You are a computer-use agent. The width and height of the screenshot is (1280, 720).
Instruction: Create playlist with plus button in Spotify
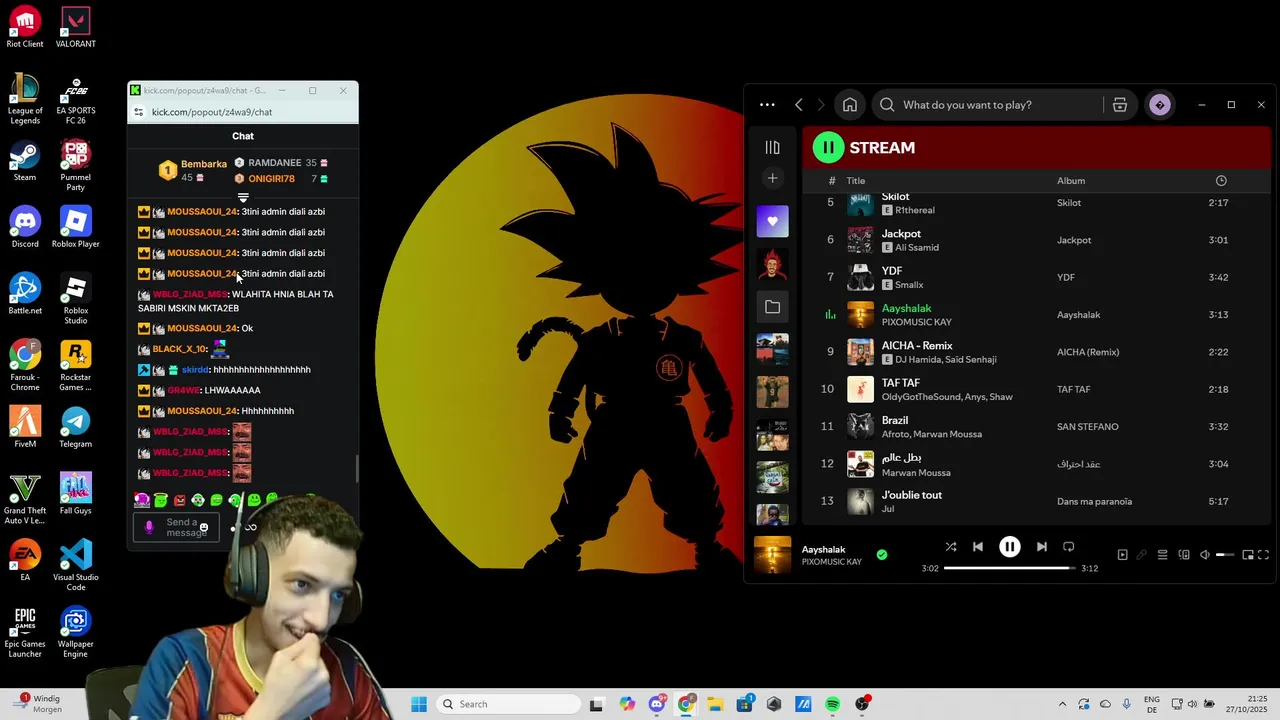(772, 178)
